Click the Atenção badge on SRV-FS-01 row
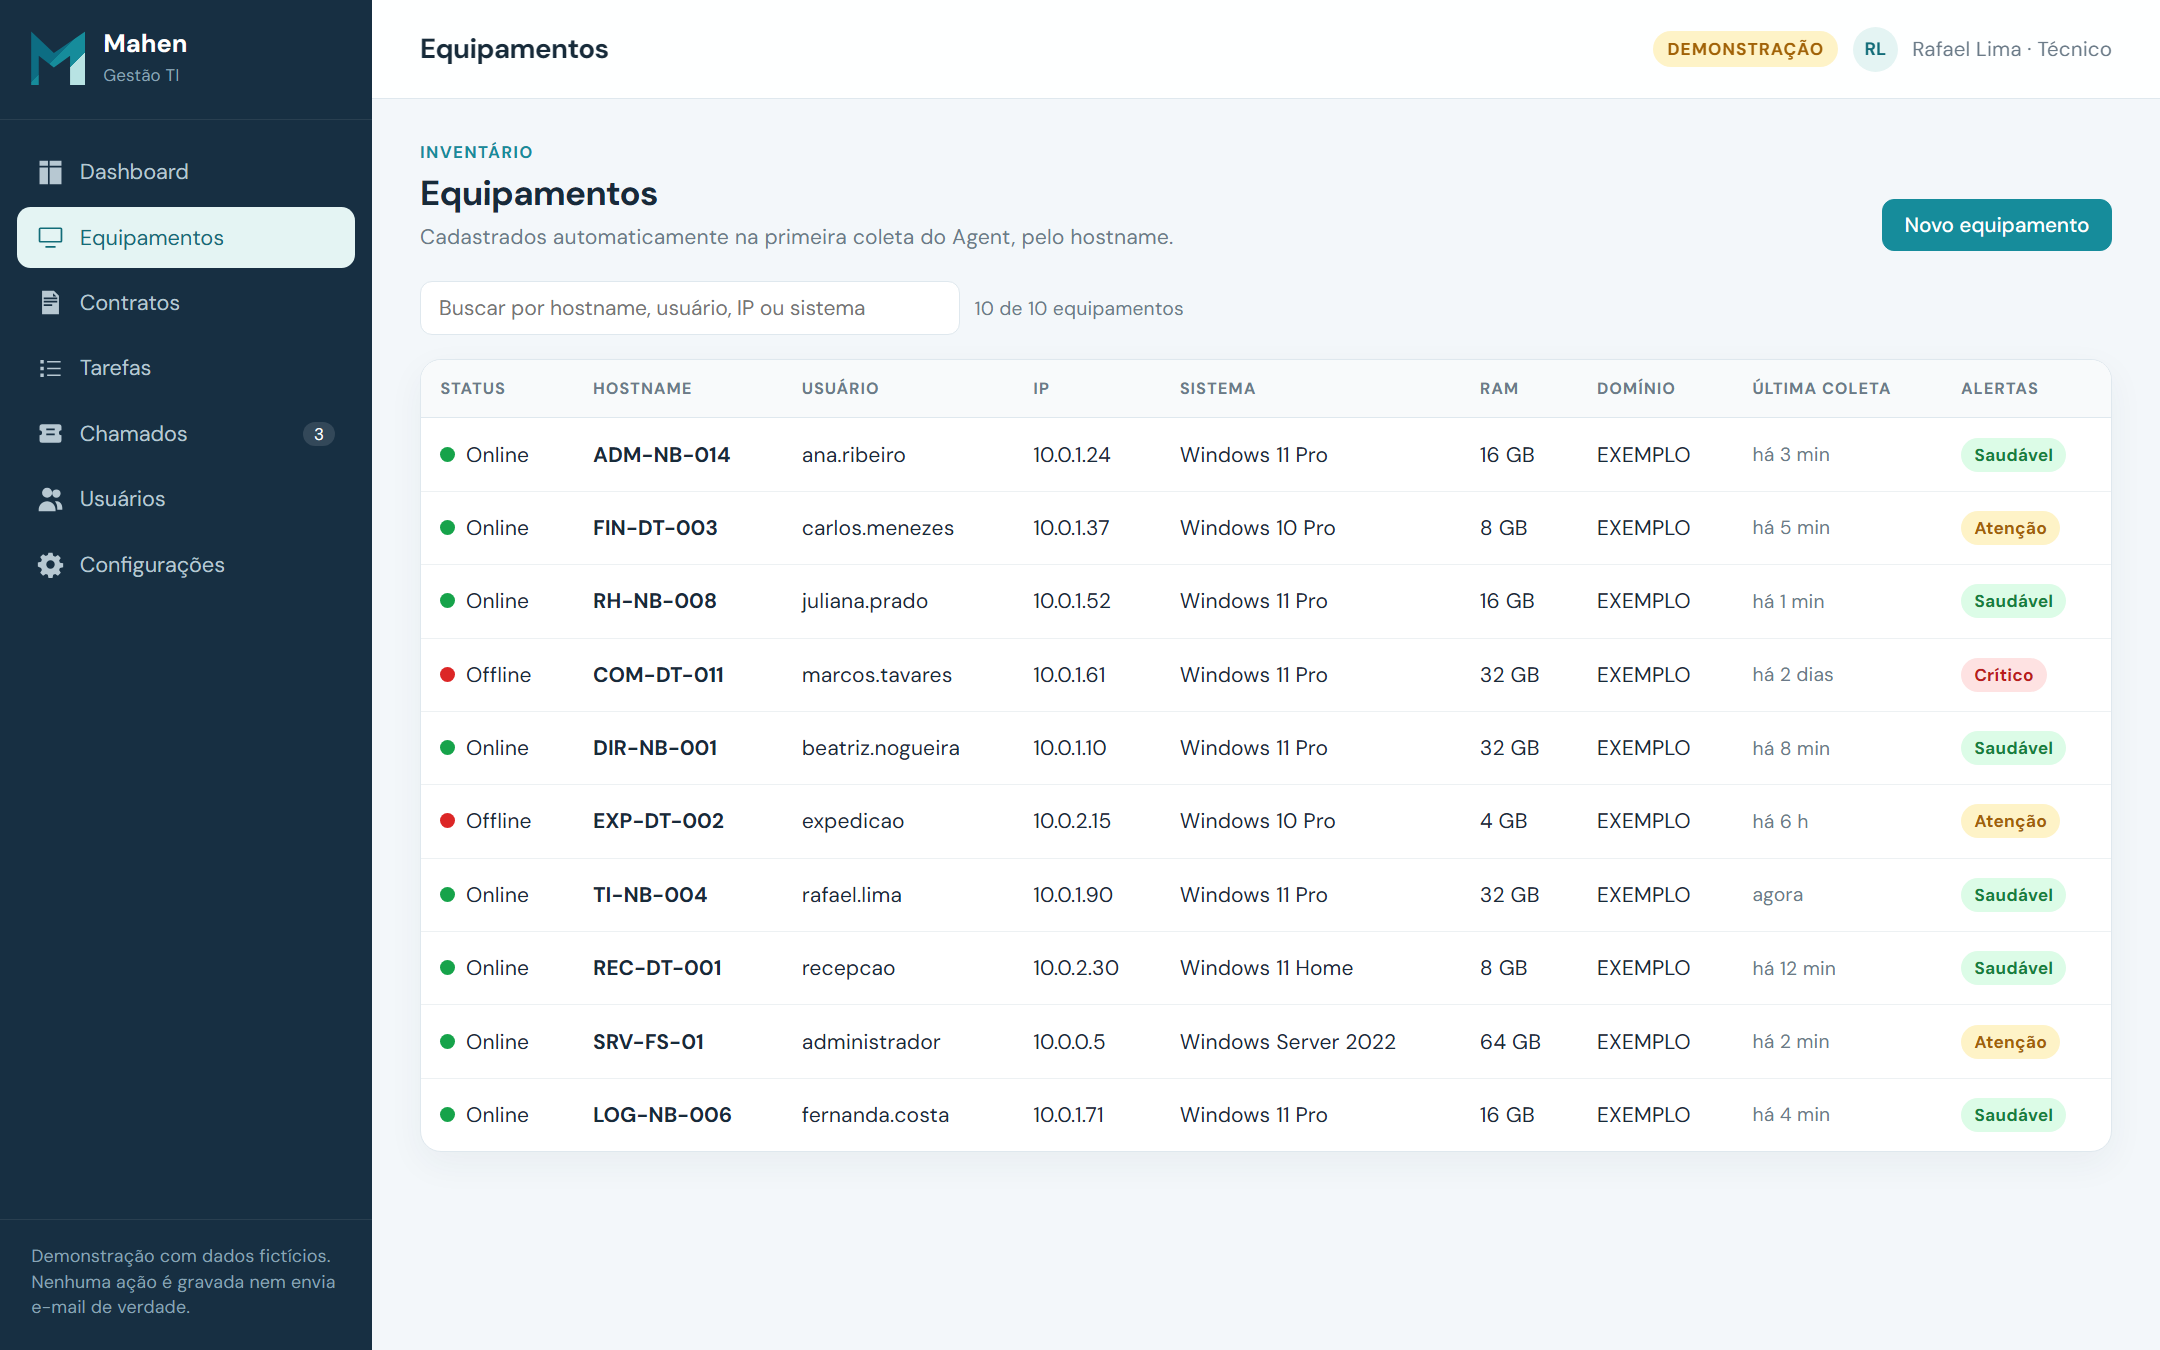 [2010, 1042]
